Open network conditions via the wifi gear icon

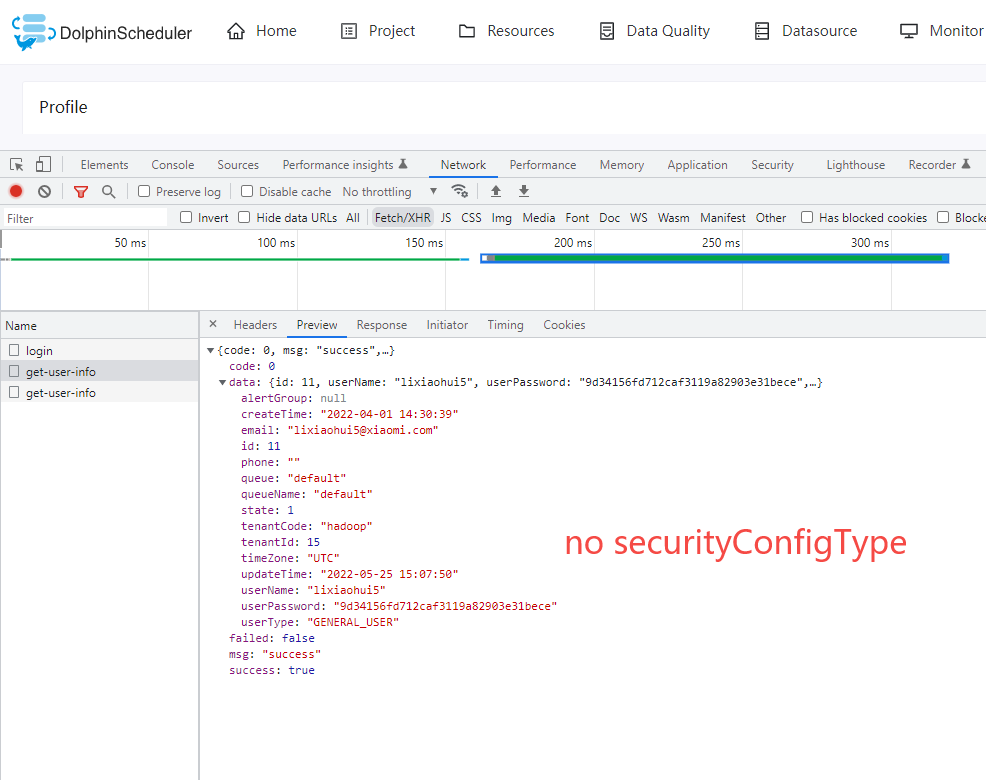pos(460,191)
